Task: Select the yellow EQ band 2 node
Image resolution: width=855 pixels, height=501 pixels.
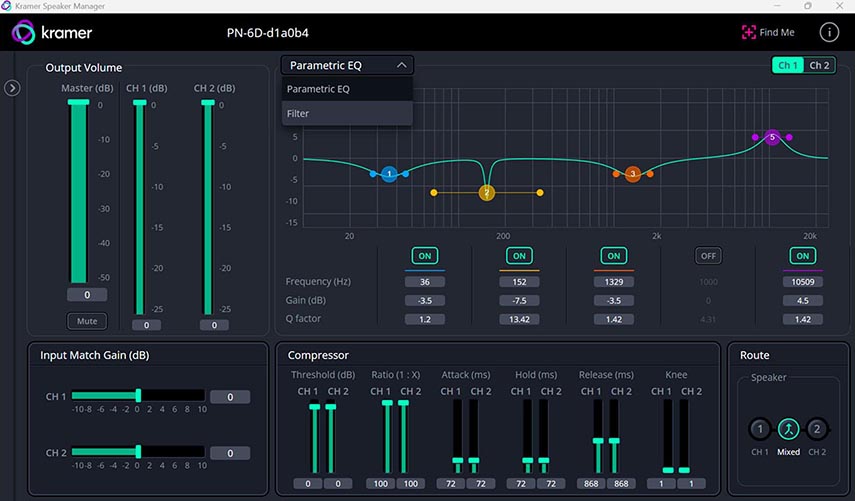Action: point(486,192)
